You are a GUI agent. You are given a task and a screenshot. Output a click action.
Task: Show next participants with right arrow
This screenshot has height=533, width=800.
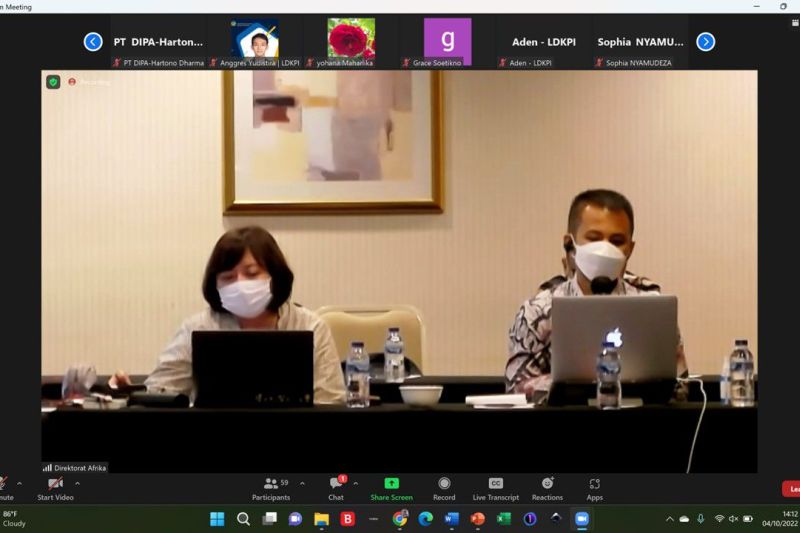click(706, 42)
